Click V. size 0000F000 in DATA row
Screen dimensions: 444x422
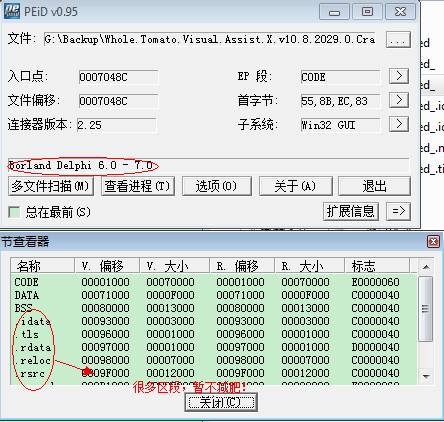[x=170, y=295]
